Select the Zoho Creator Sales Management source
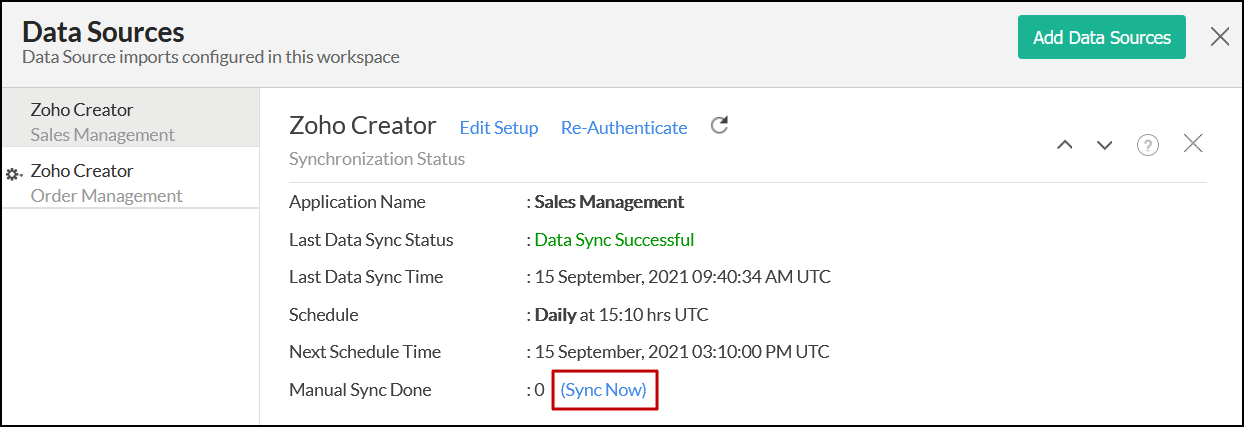 pyautogui.click(x=102, y=122)
